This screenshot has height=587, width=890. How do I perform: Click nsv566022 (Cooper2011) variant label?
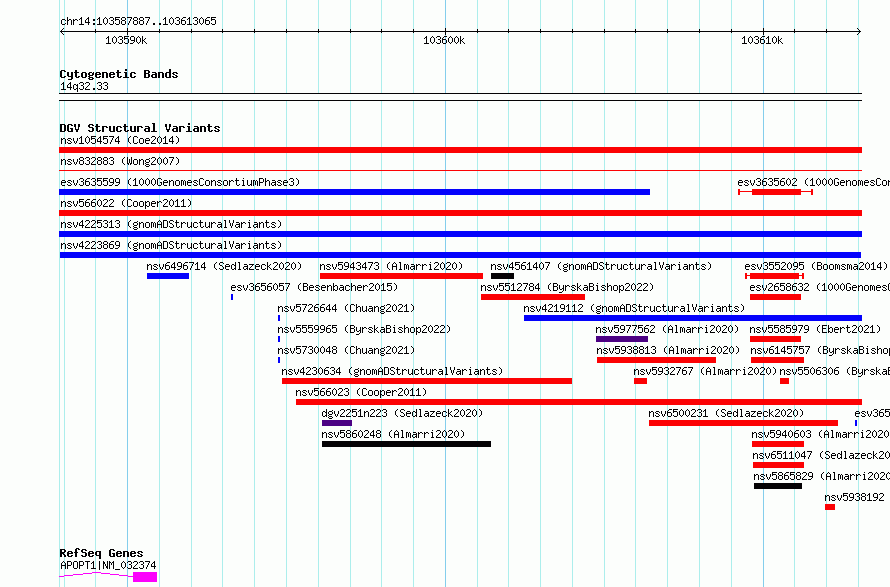pos(126,203)
